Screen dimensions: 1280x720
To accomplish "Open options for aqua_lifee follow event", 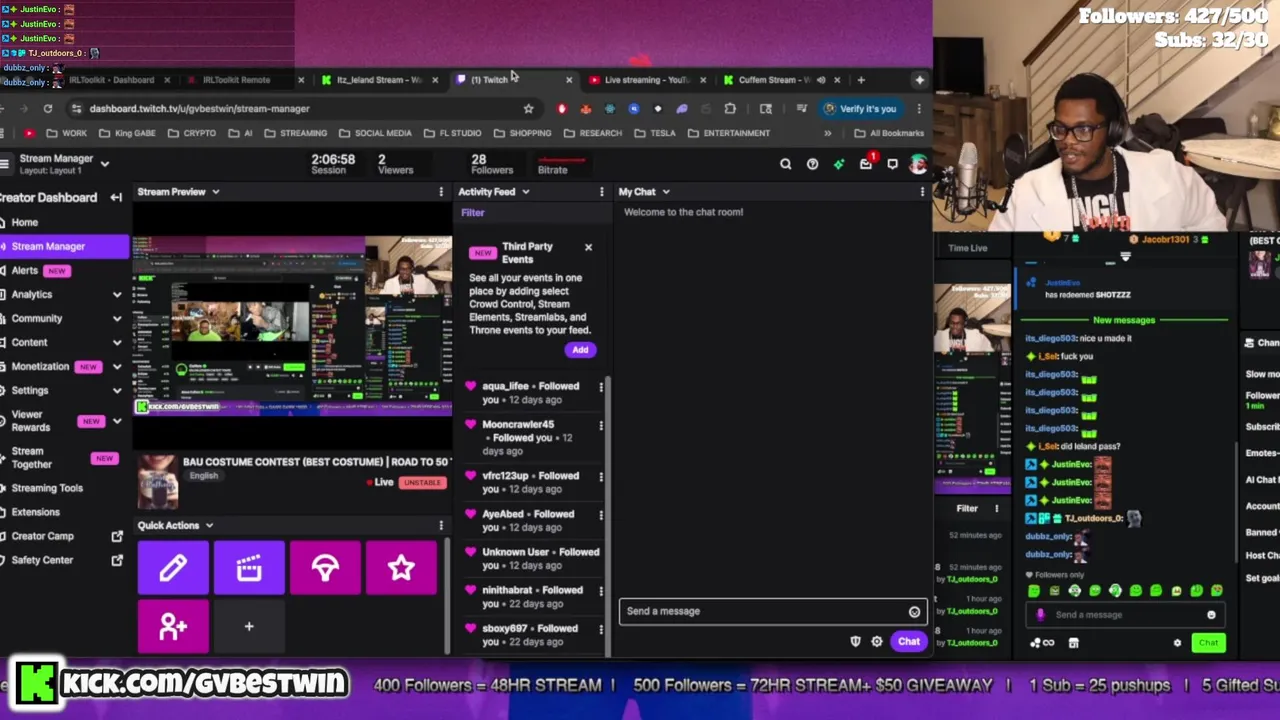I will coord(601,387).
